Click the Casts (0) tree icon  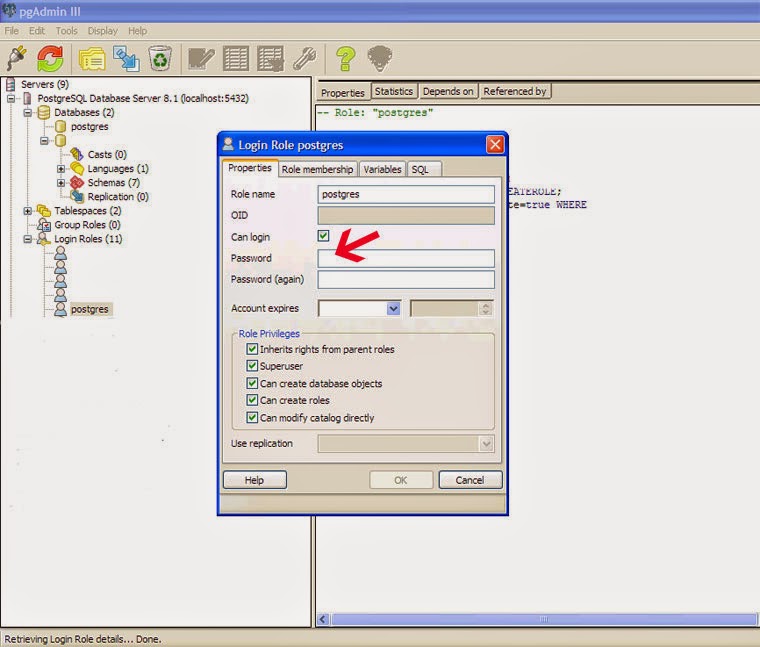77,155
